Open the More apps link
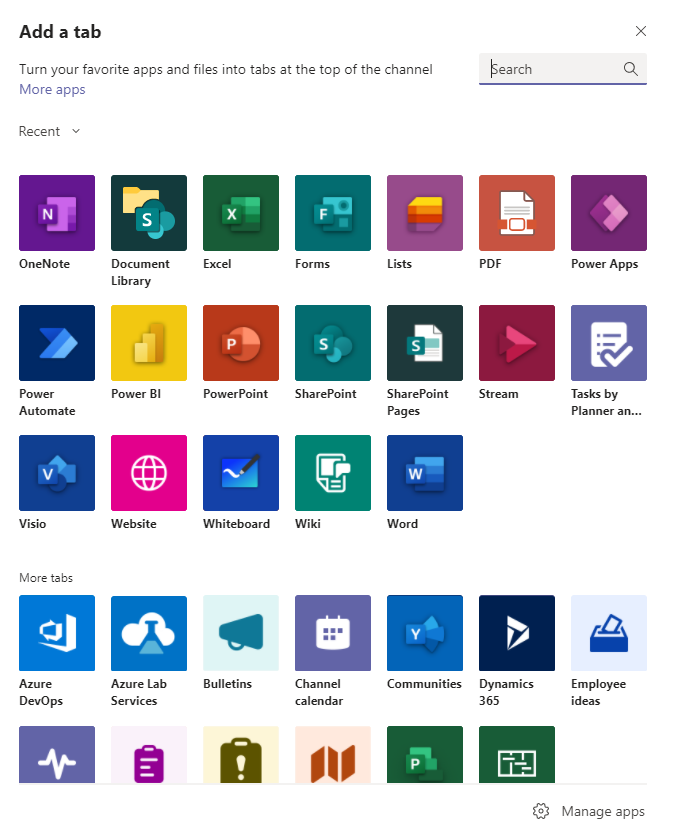Viewport: 673px width, 833px height. click(52, 89)
